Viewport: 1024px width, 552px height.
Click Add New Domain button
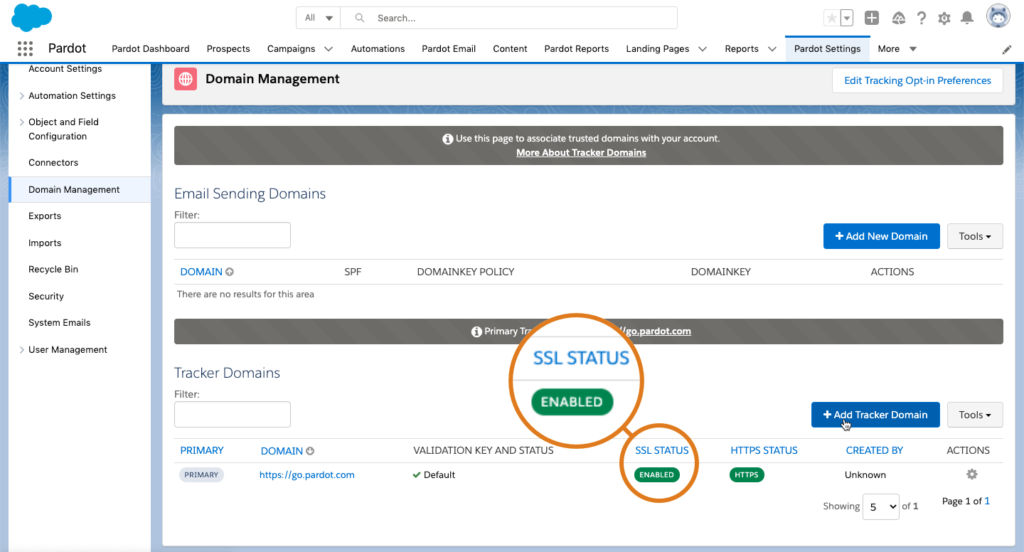[881, 236]
